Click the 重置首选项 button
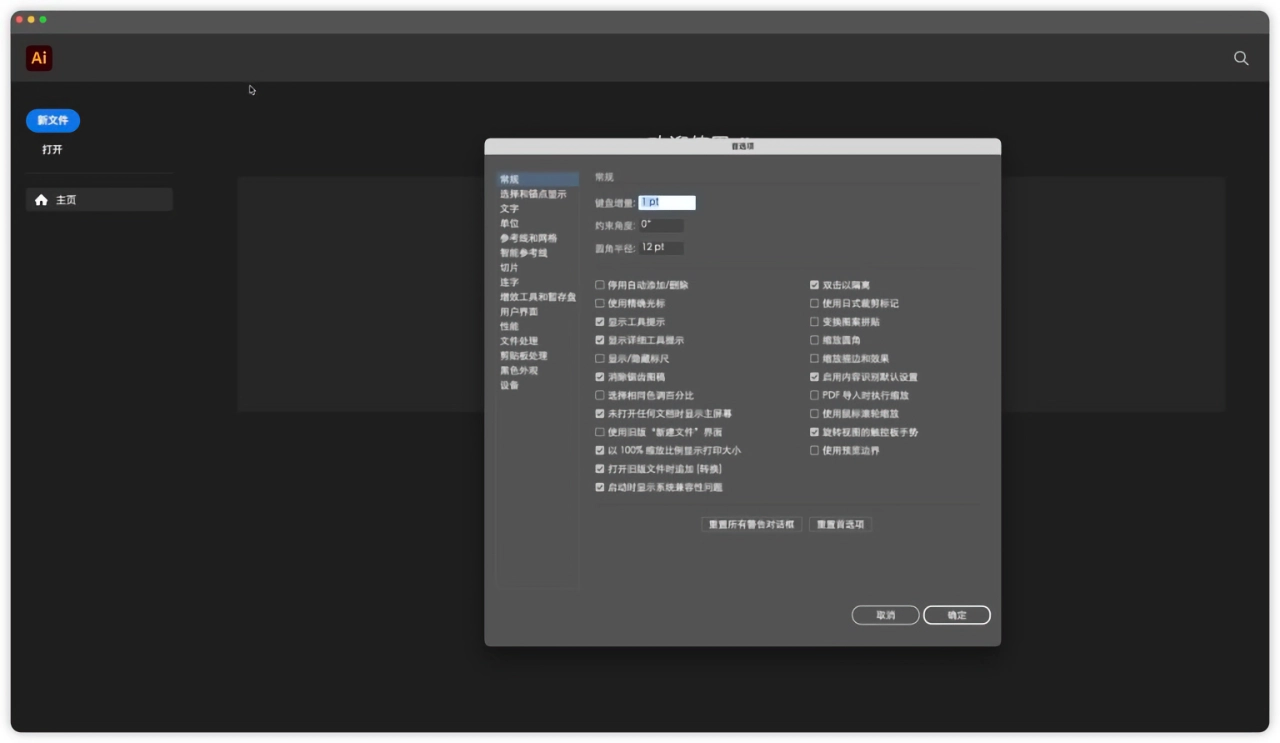The image size is (1280, 743). click(x=840, y=524)
